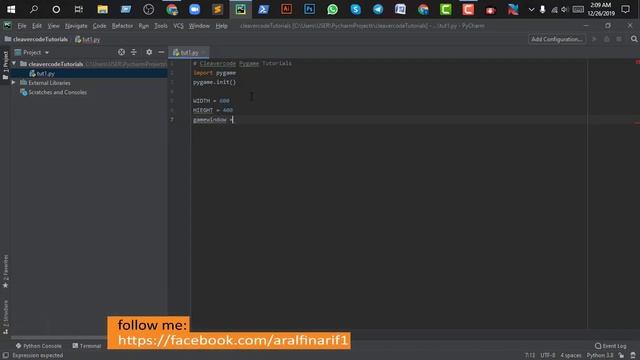
Task: Click the volume speaker tray icon
Action: 564,9
